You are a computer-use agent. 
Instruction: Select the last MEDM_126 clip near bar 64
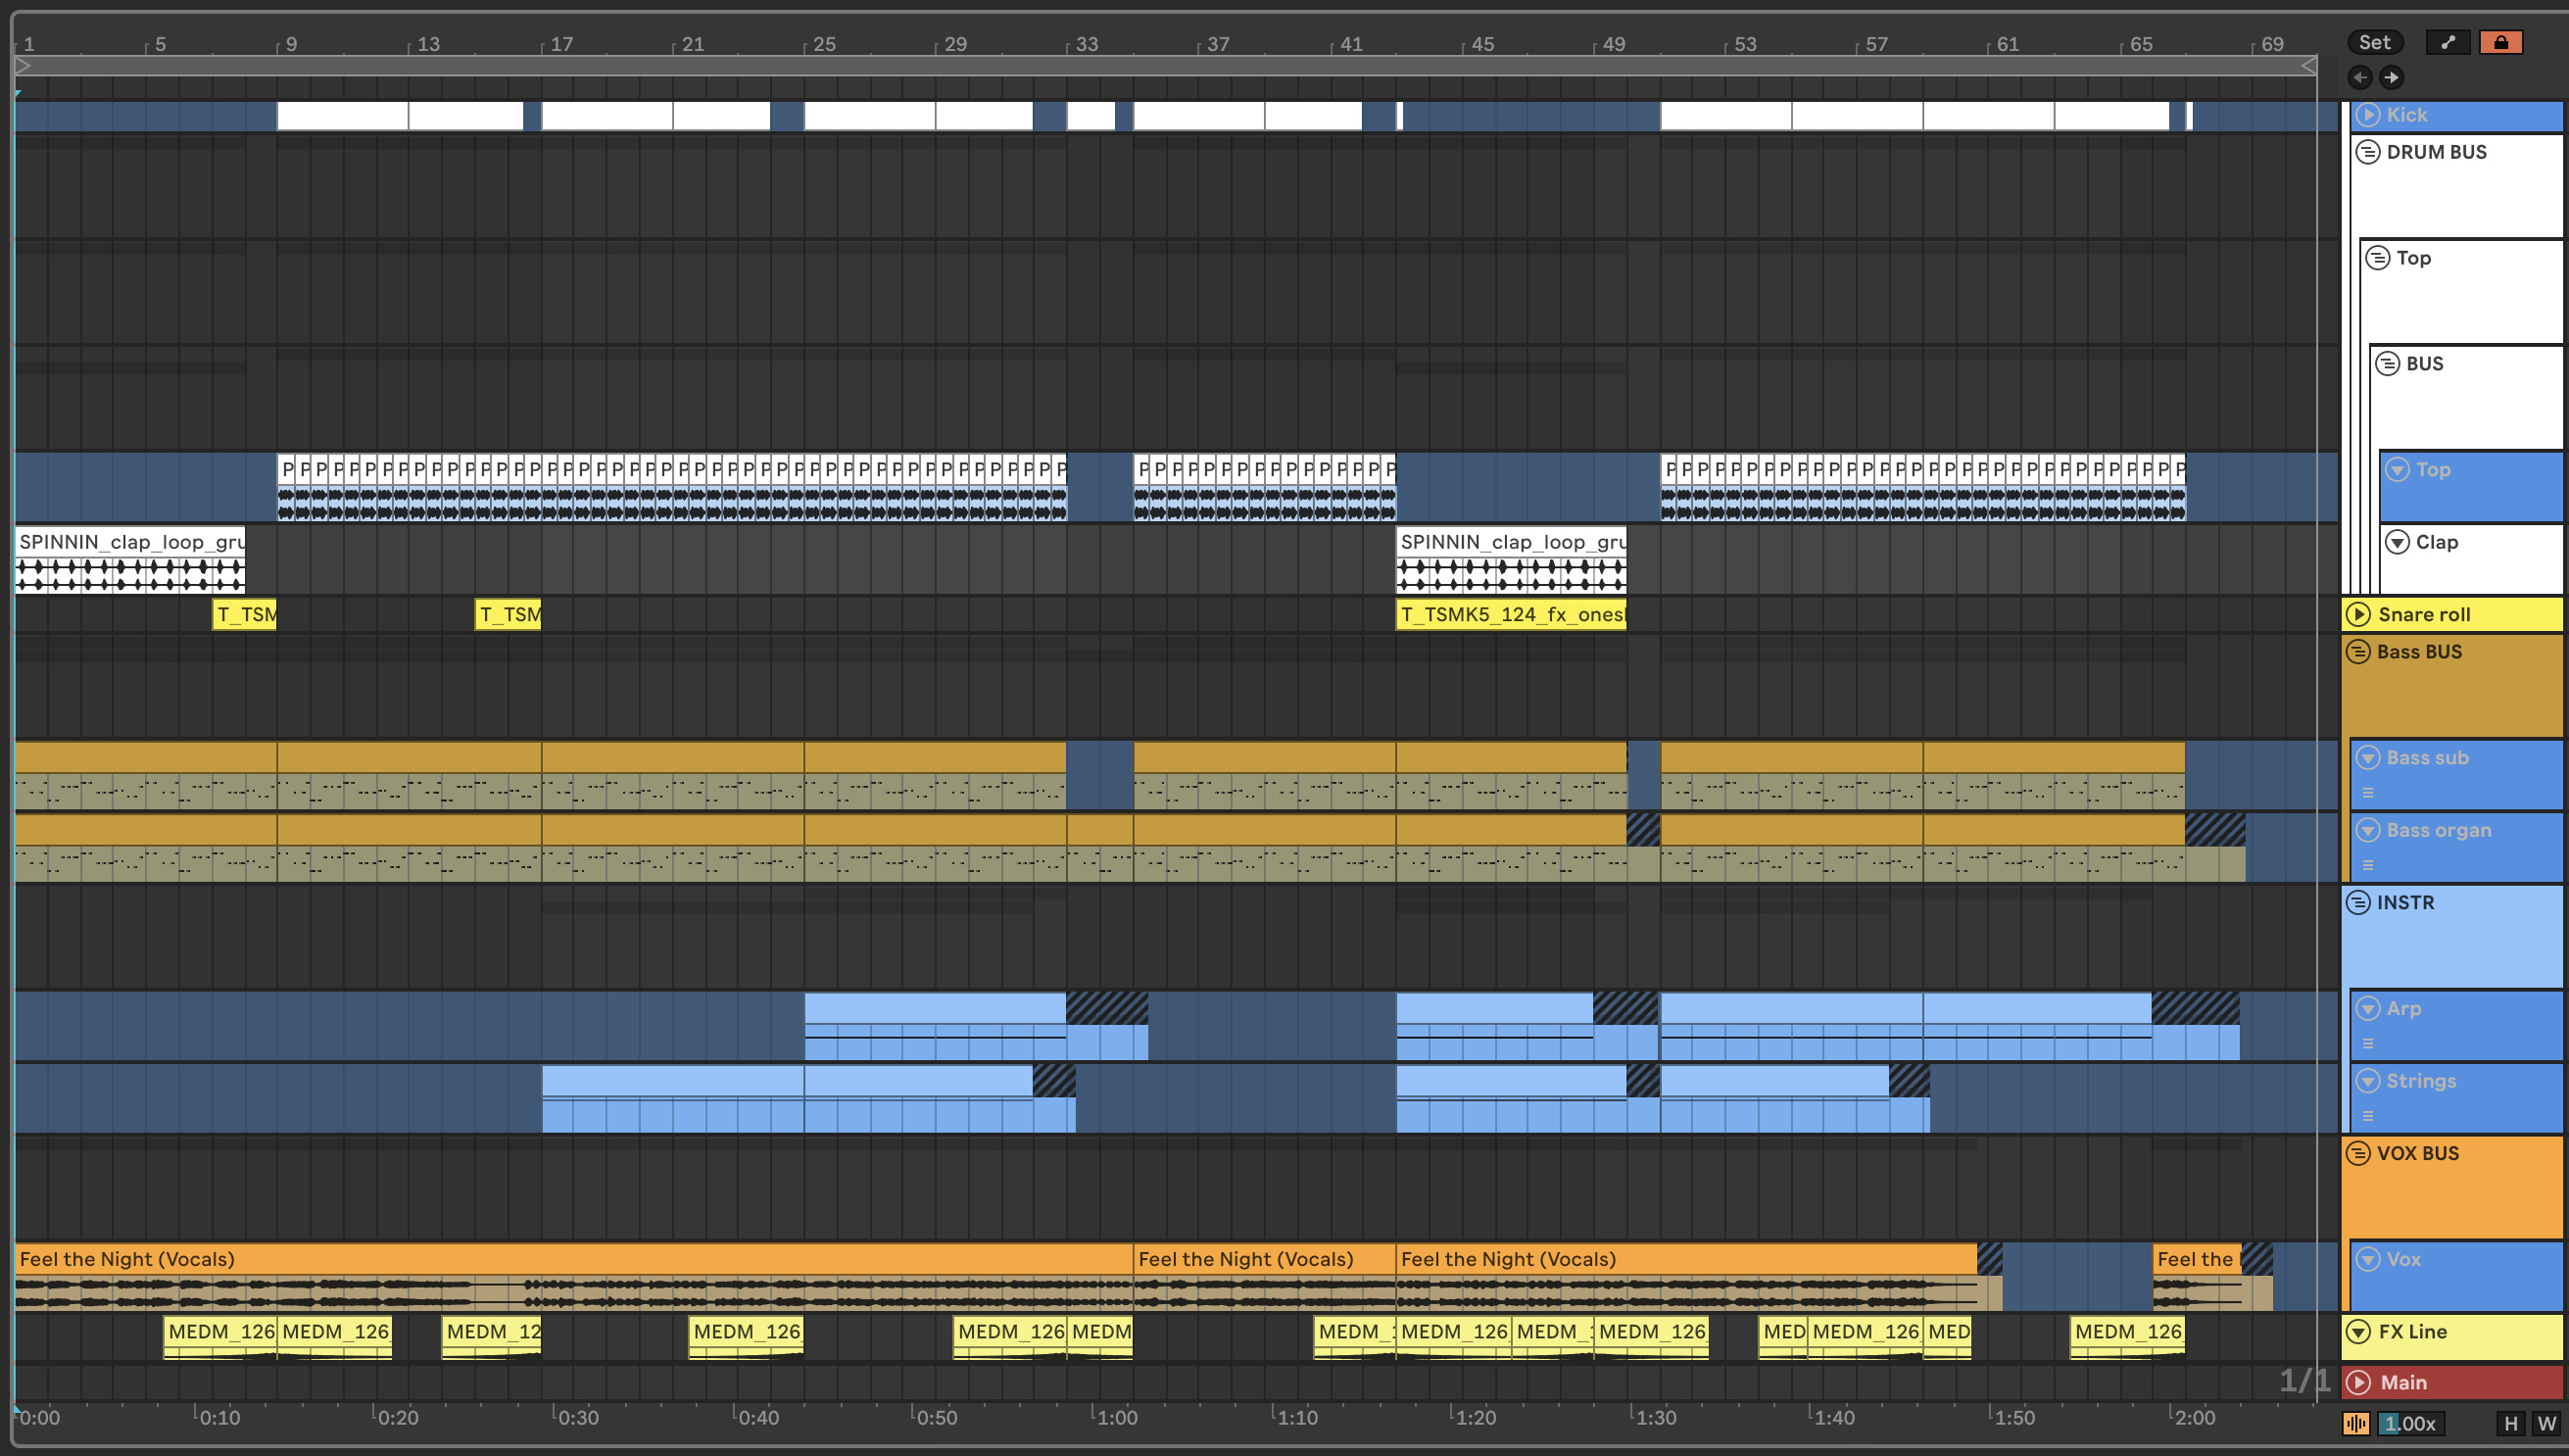pyautogui.click(x=2127, y=1338)
